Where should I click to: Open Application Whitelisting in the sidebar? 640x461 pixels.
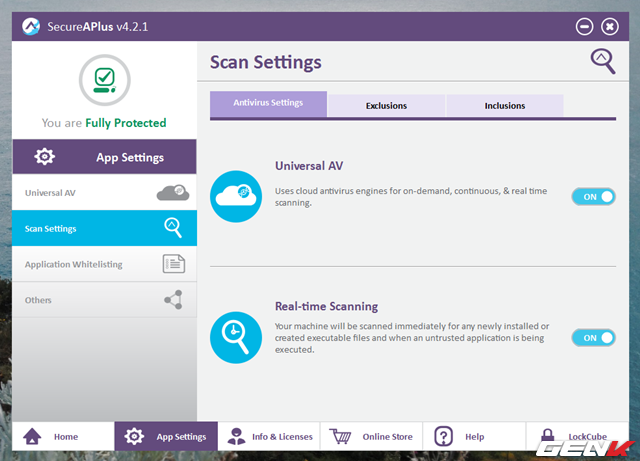[x=104, y=264]
